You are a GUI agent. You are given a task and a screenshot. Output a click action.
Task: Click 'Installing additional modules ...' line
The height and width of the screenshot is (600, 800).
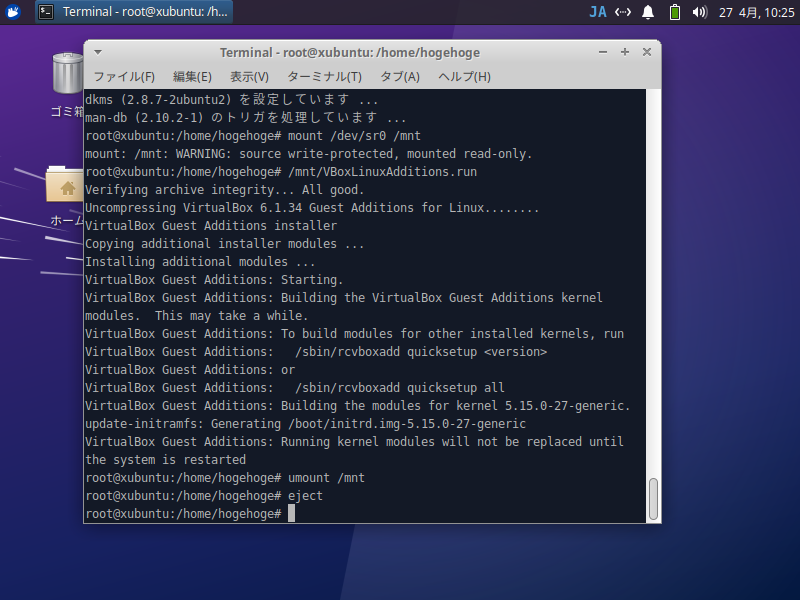click(x=200, y=262)
